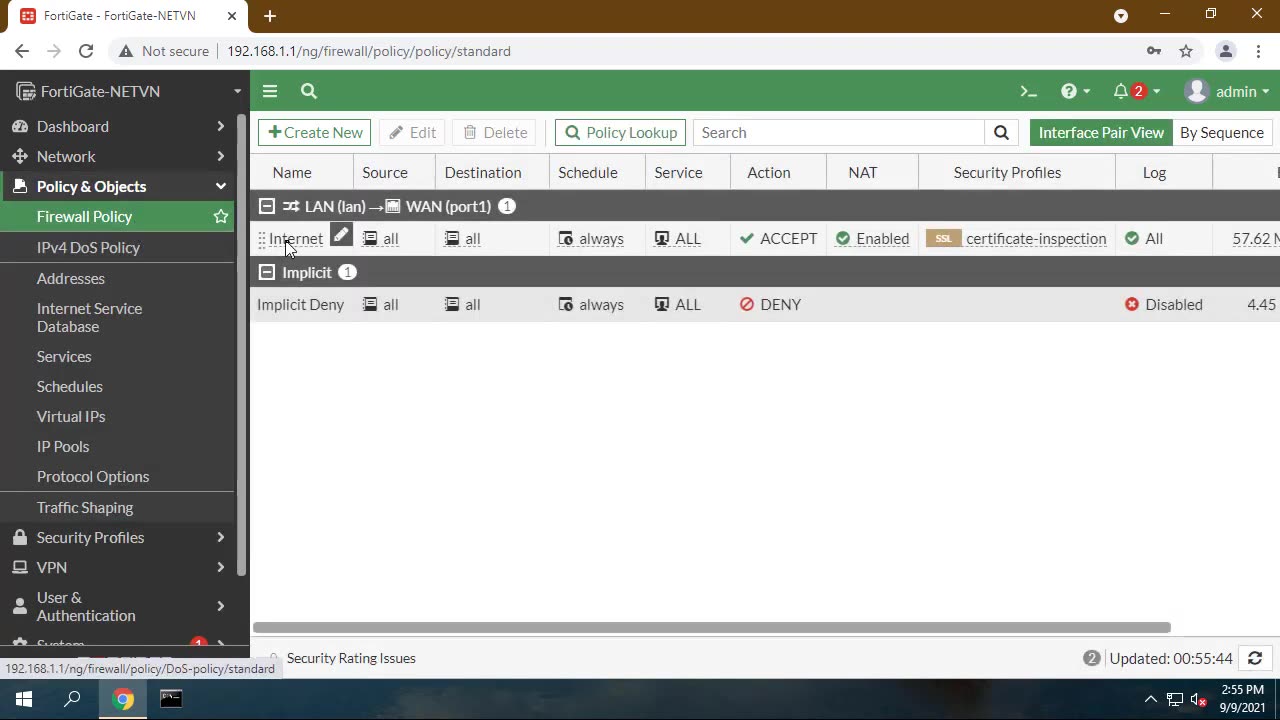Open the CLI console icon
This screenshot has width=1280, height=720.
pos(1028,91)
